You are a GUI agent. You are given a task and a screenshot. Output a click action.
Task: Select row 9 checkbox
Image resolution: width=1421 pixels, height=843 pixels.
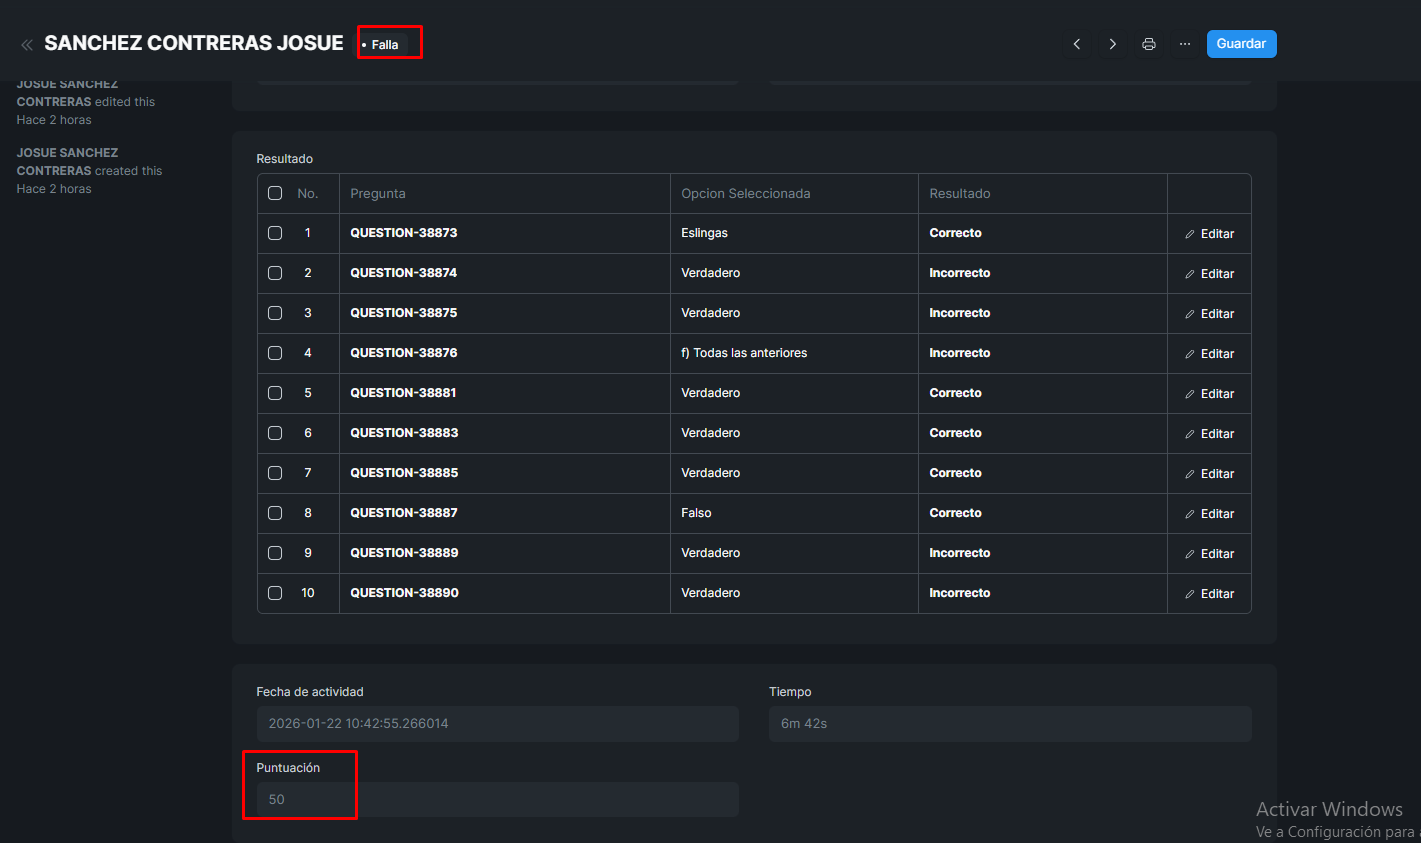[275, 553]
